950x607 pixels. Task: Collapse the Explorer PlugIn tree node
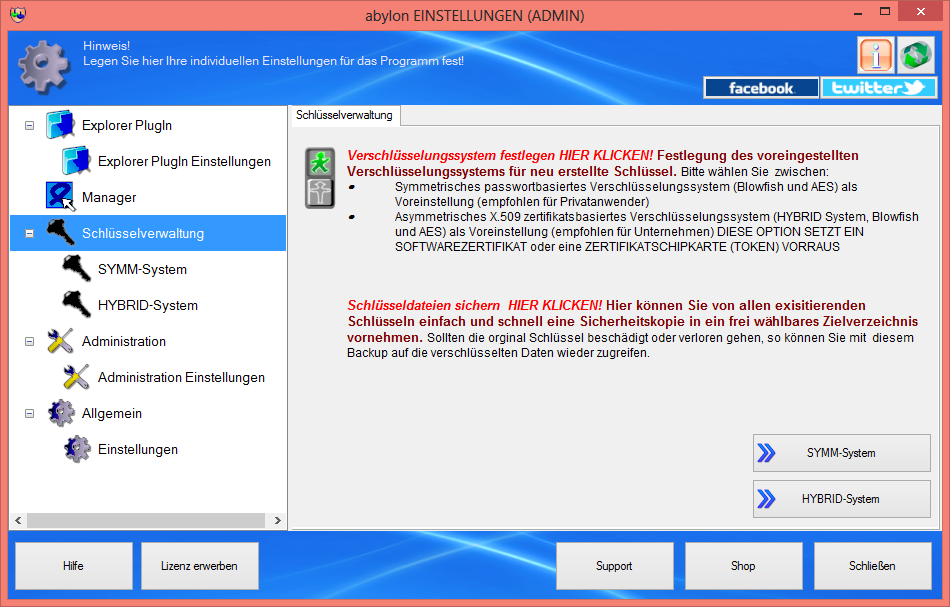tap(29, 125)
